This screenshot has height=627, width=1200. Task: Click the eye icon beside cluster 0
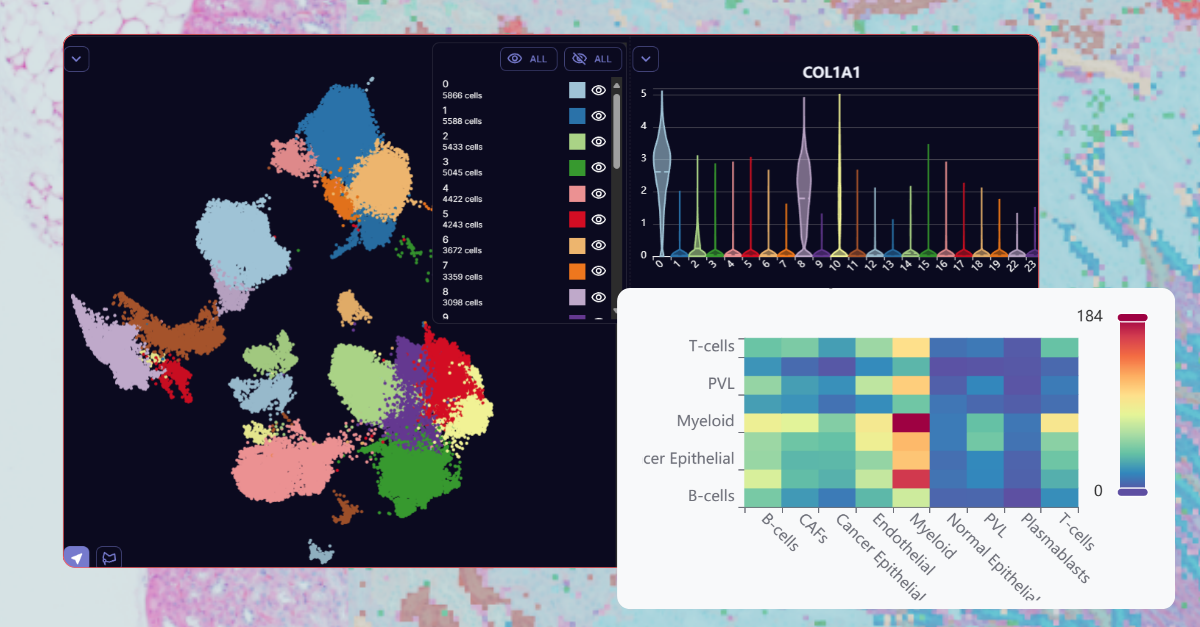(x=598, y=90)
